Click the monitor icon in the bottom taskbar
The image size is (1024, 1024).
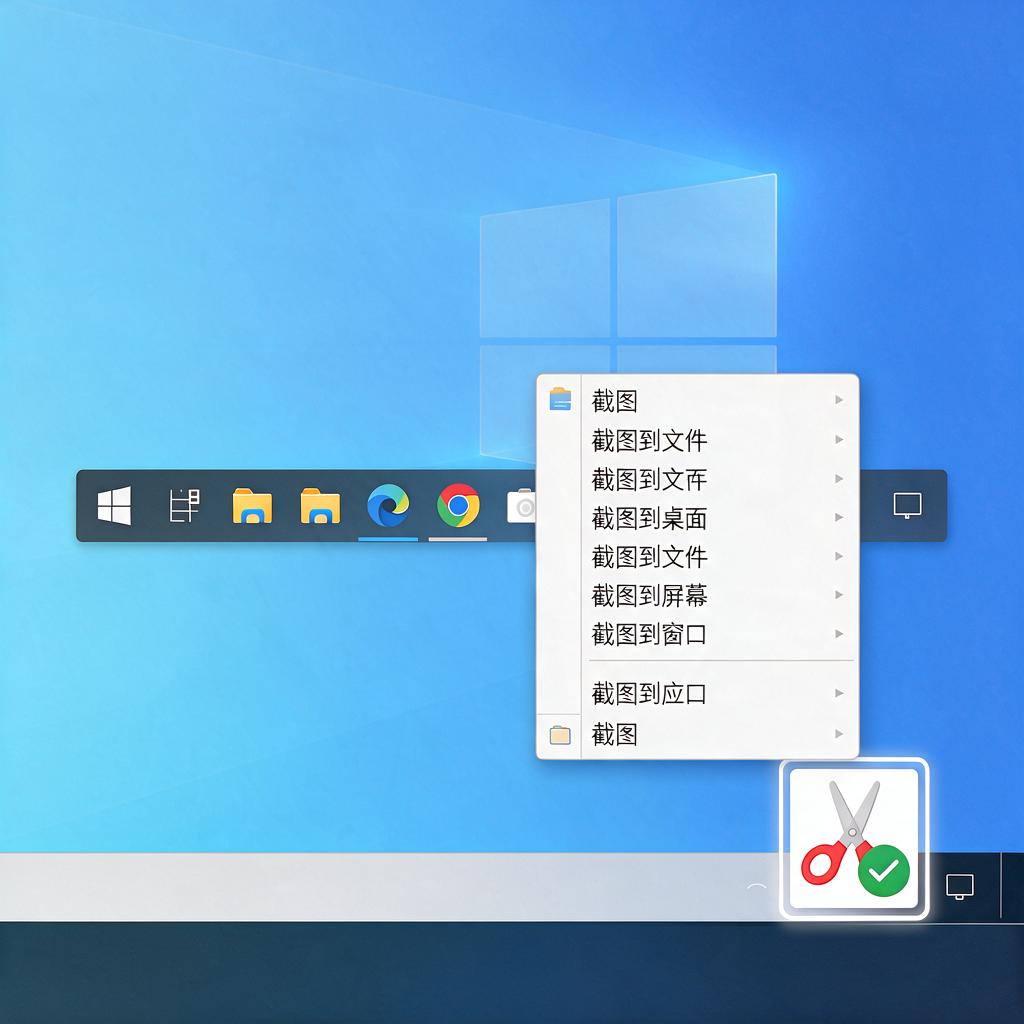click(959, 886)
